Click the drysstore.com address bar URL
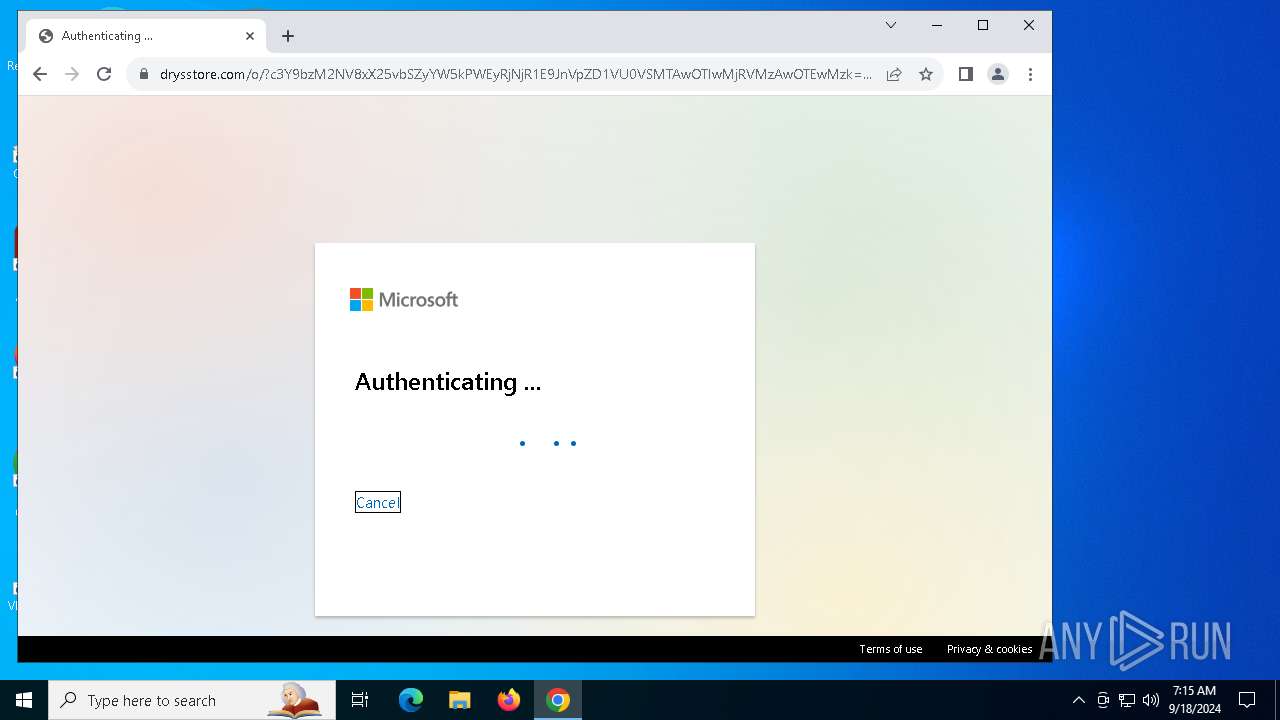Screen dimensions: 1280x720 pos(515,74)
